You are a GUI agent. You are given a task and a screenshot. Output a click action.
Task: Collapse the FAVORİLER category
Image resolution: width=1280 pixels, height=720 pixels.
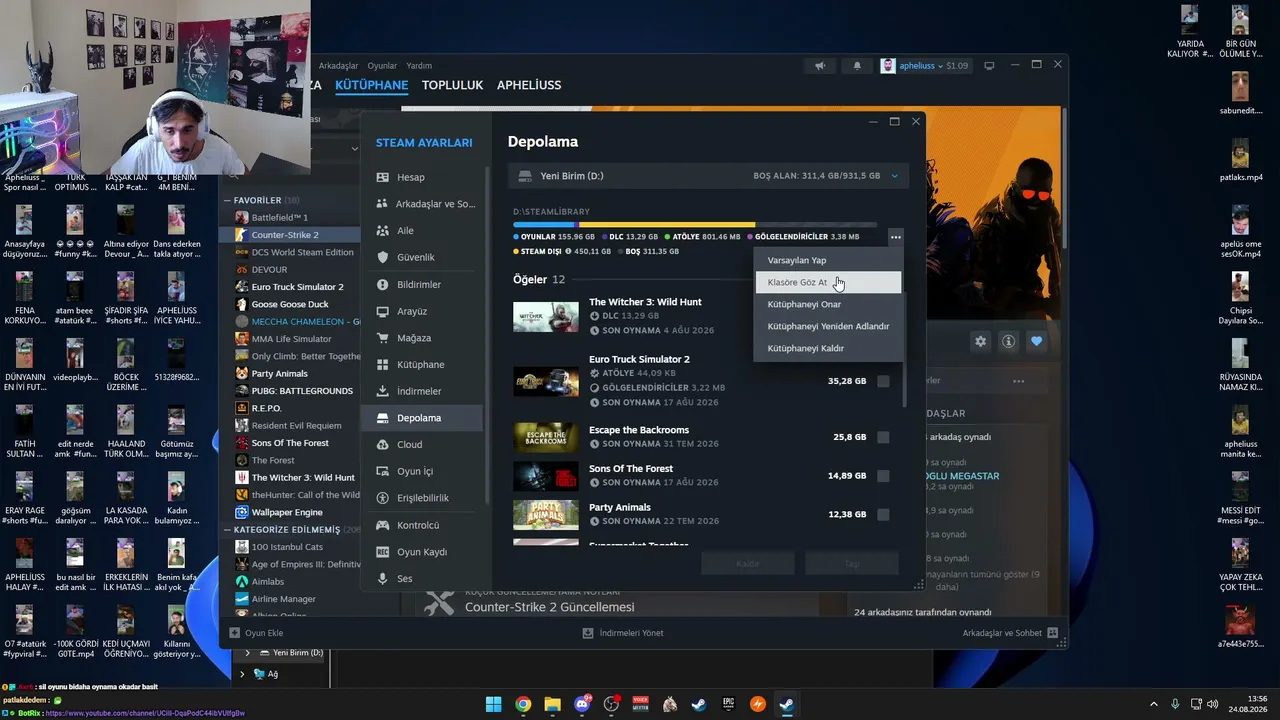click(227, 200)
